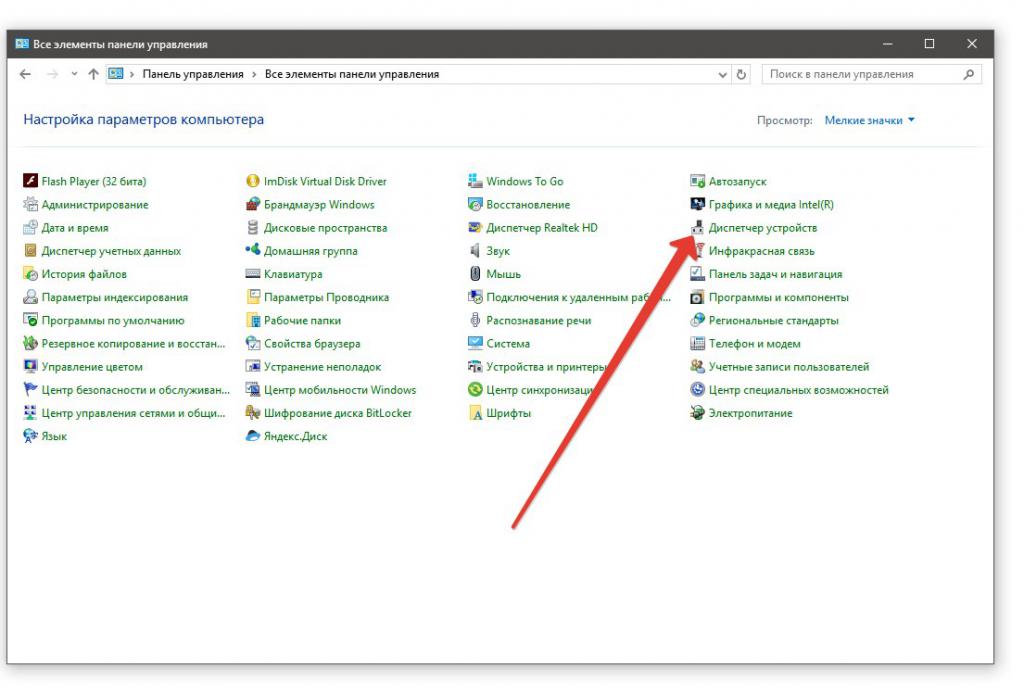Open the Управление цветом monitor icon
The width and height of the screenshot is (1024, 694).
(30, 366)
